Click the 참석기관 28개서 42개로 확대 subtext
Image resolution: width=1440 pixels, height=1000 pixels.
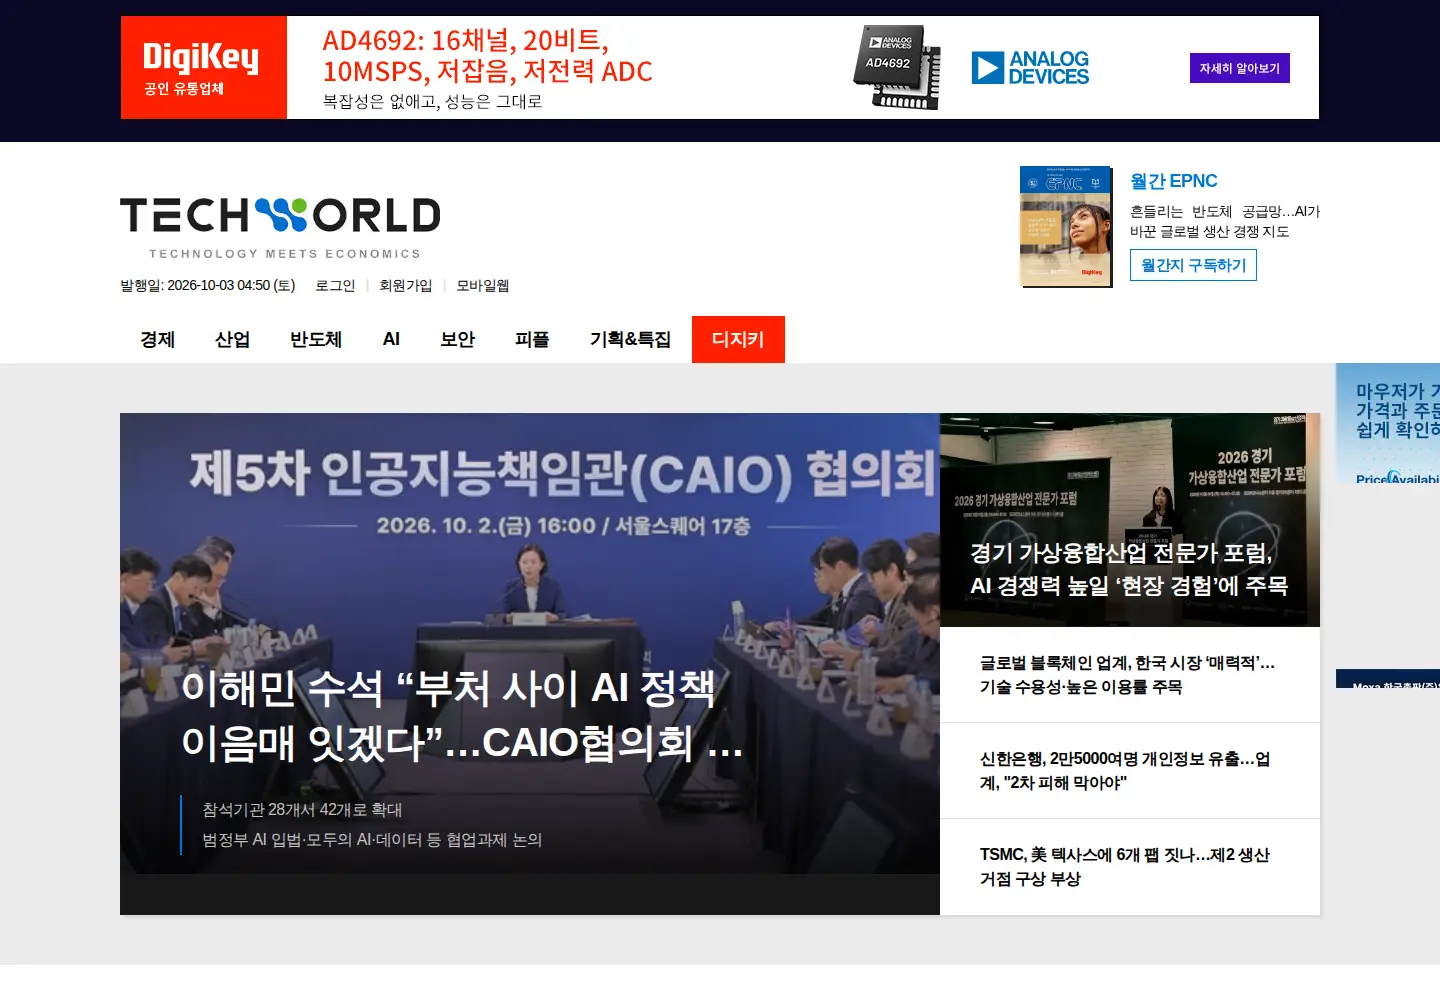(302, 809)
